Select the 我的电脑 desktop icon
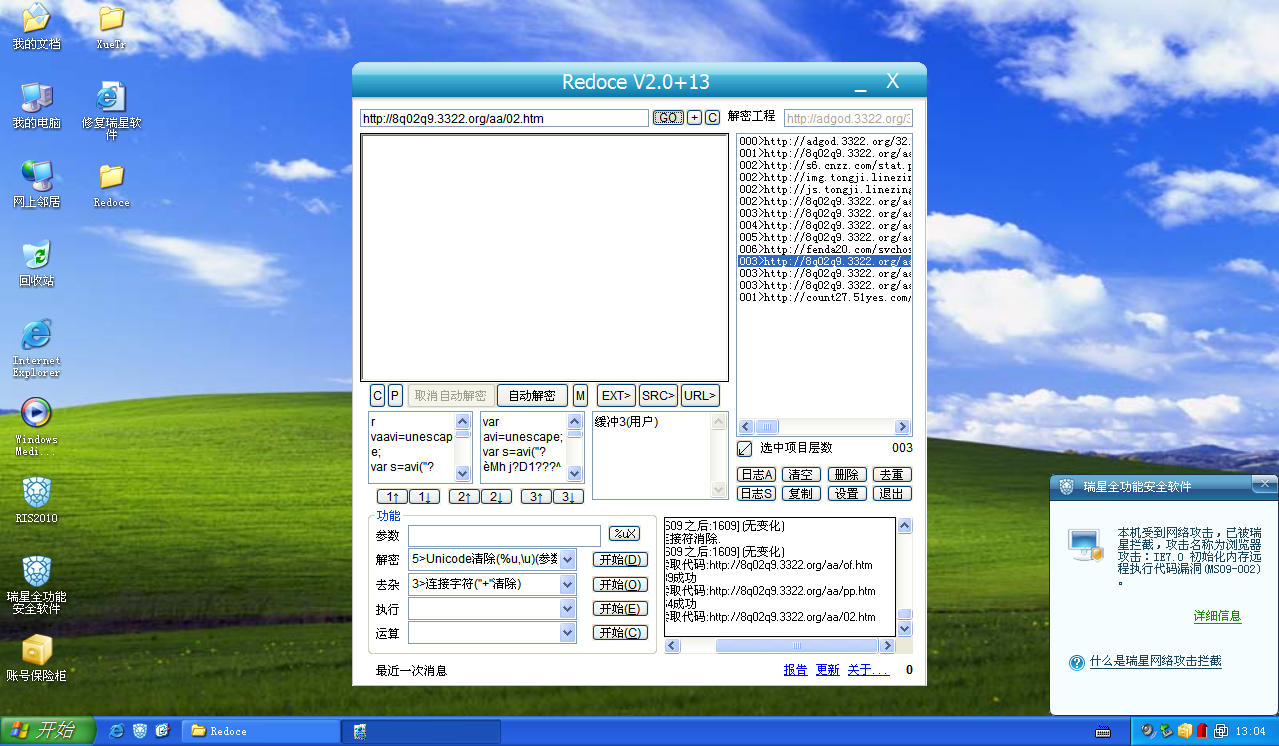The image size is (1279, 746). pos(36,106)
